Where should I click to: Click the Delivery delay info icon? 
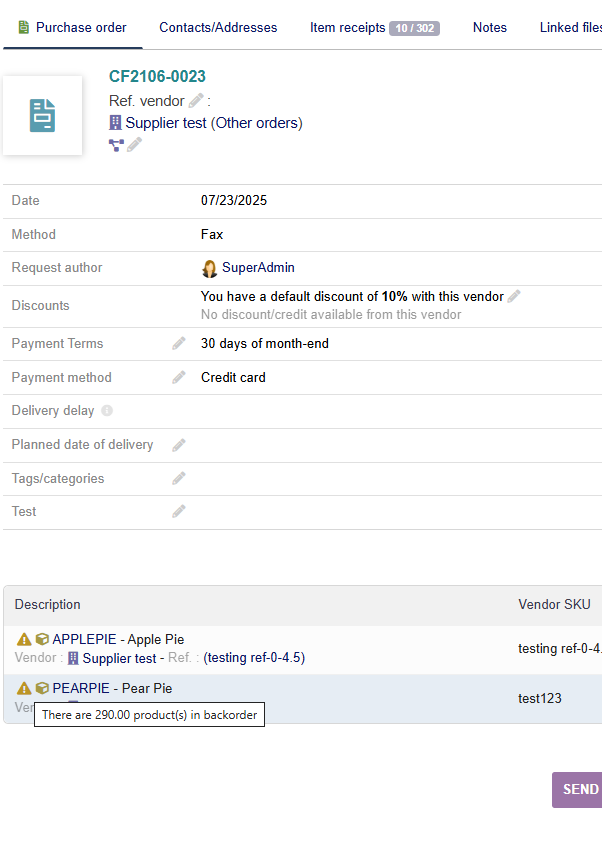pyautogui.click(x=107, y=411)
